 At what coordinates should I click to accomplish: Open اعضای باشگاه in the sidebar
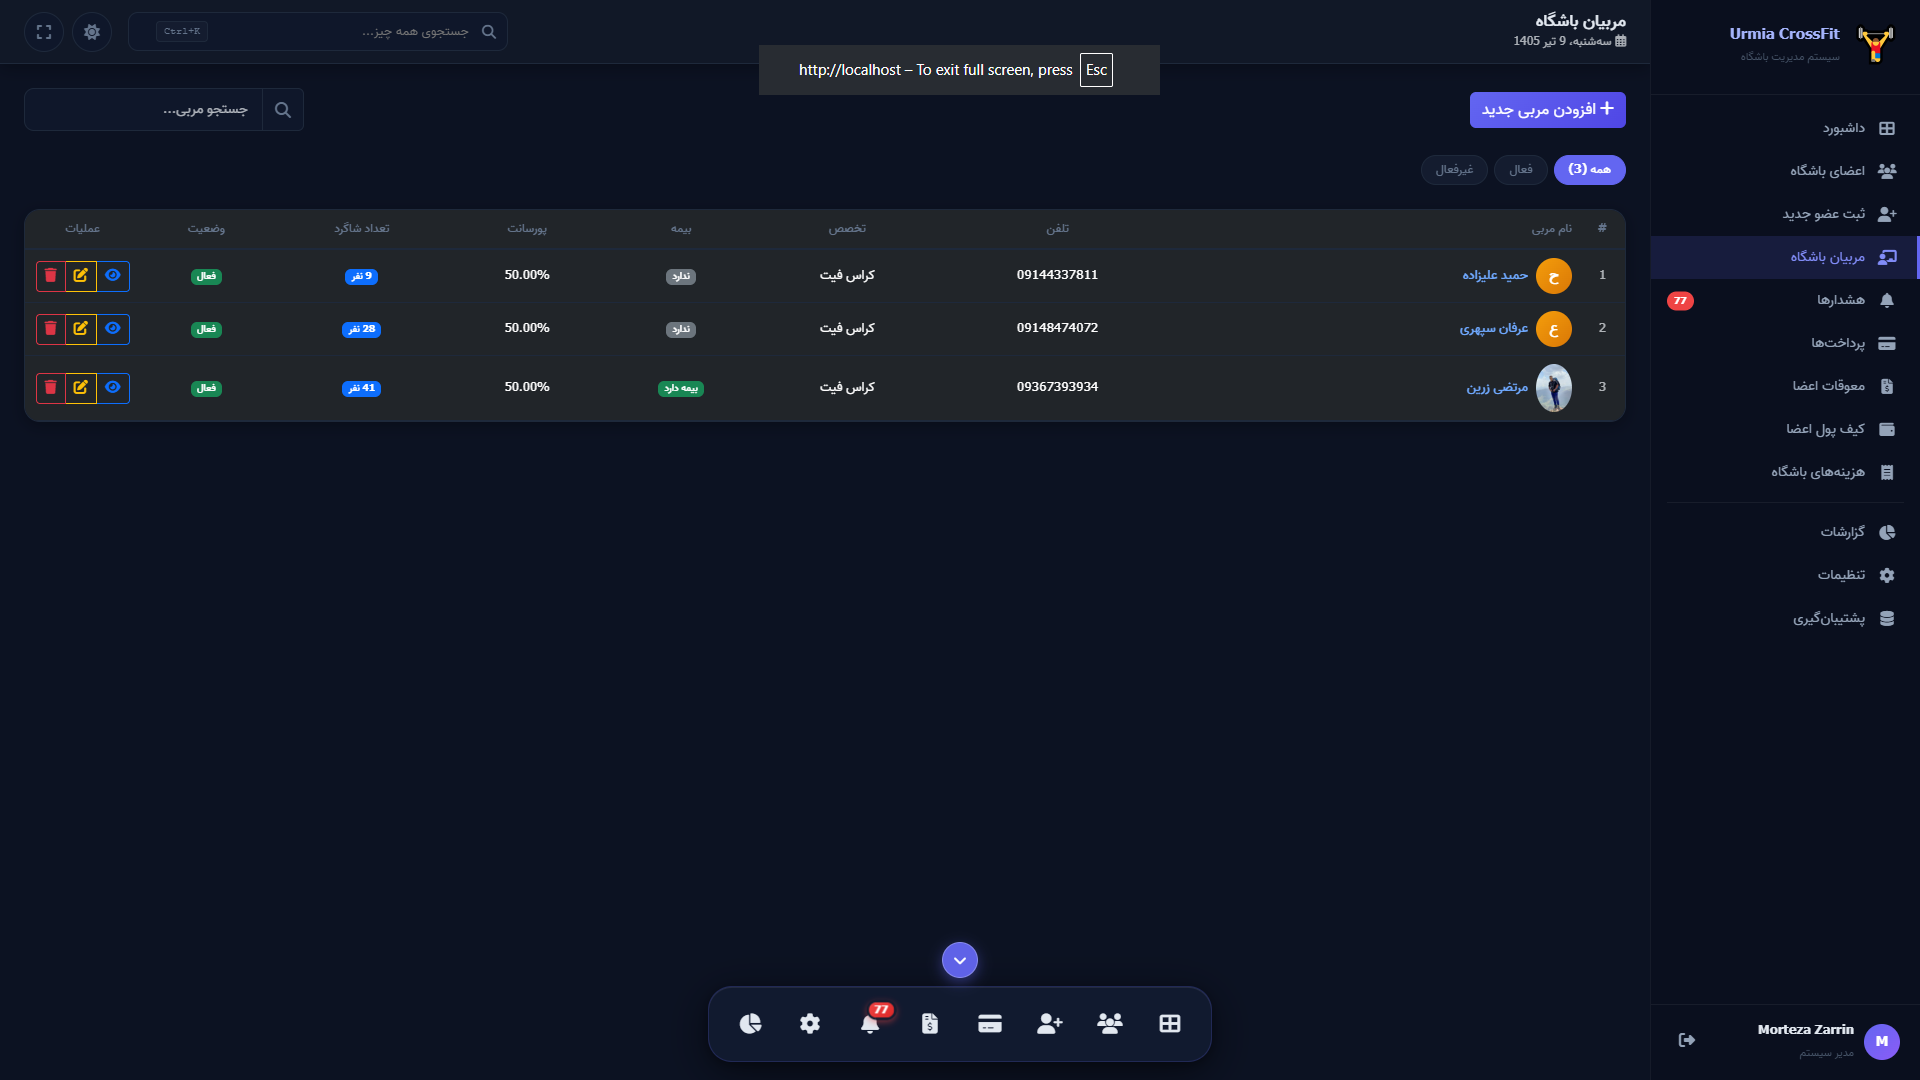1785,171
